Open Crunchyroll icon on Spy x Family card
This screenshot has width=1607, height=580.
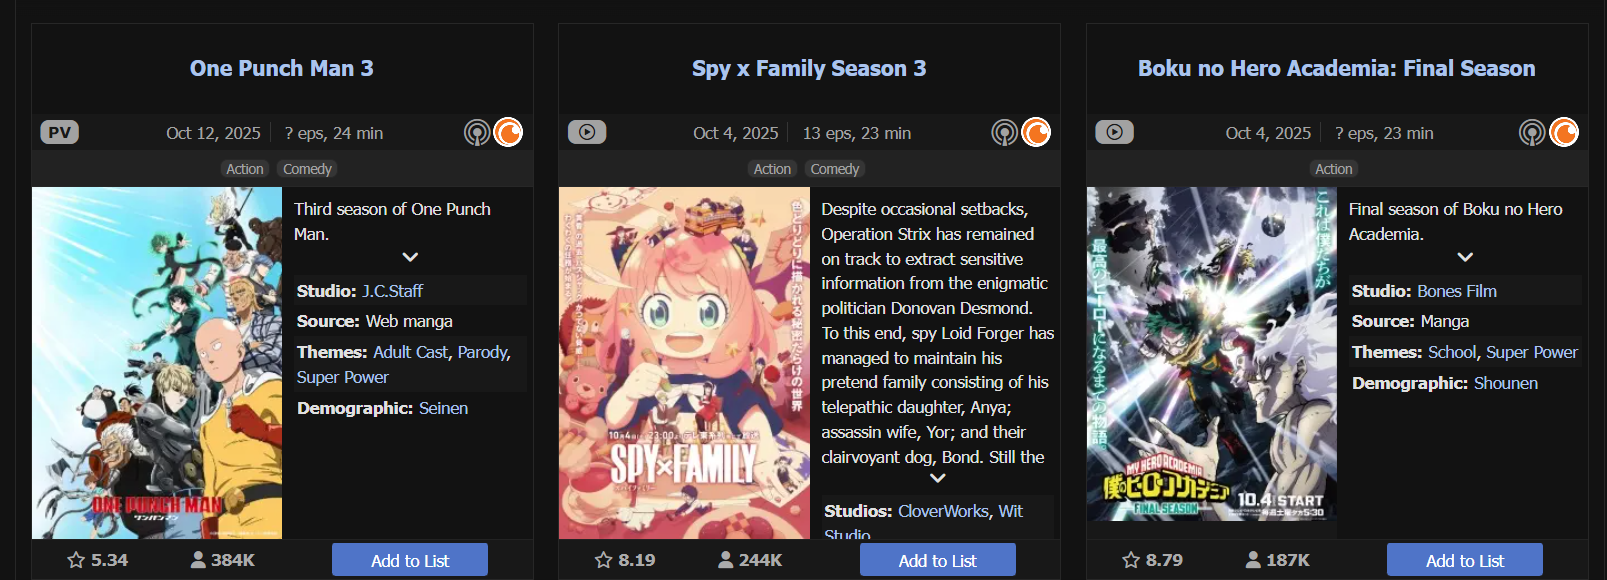click(1036, 132)
